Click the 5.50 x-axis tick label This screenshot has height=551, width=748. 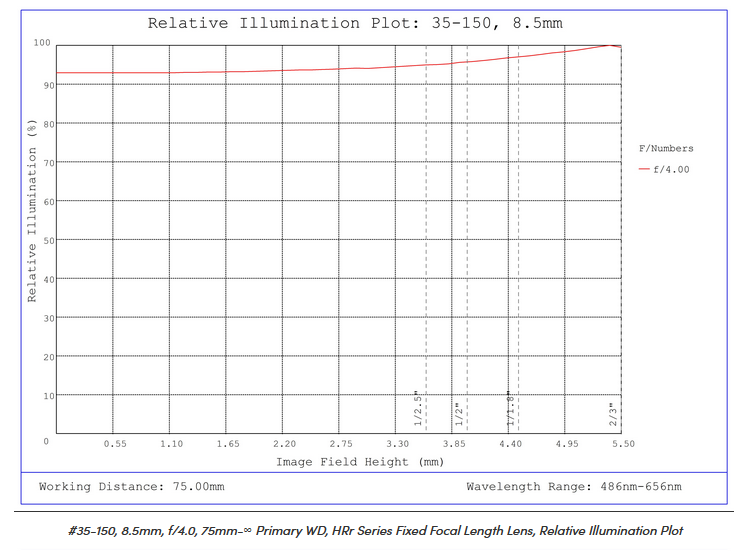point(623,443)
